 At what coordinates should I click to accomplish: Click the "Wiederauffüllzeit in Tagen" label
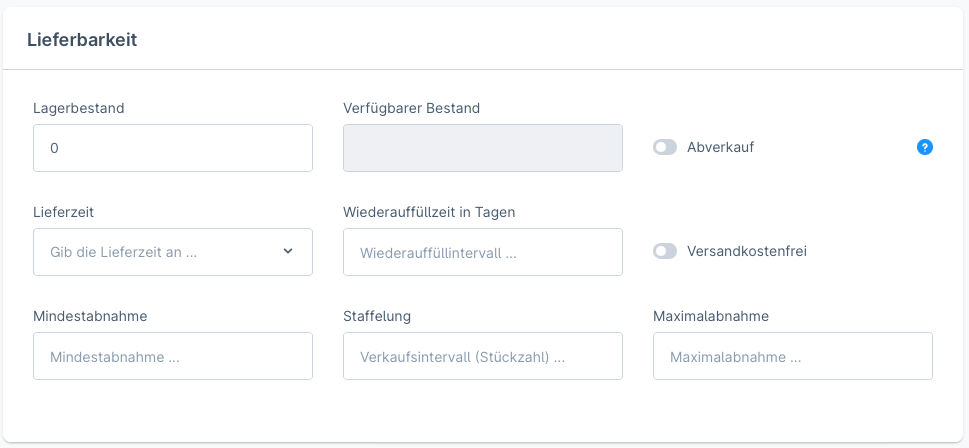coord(429,212)
